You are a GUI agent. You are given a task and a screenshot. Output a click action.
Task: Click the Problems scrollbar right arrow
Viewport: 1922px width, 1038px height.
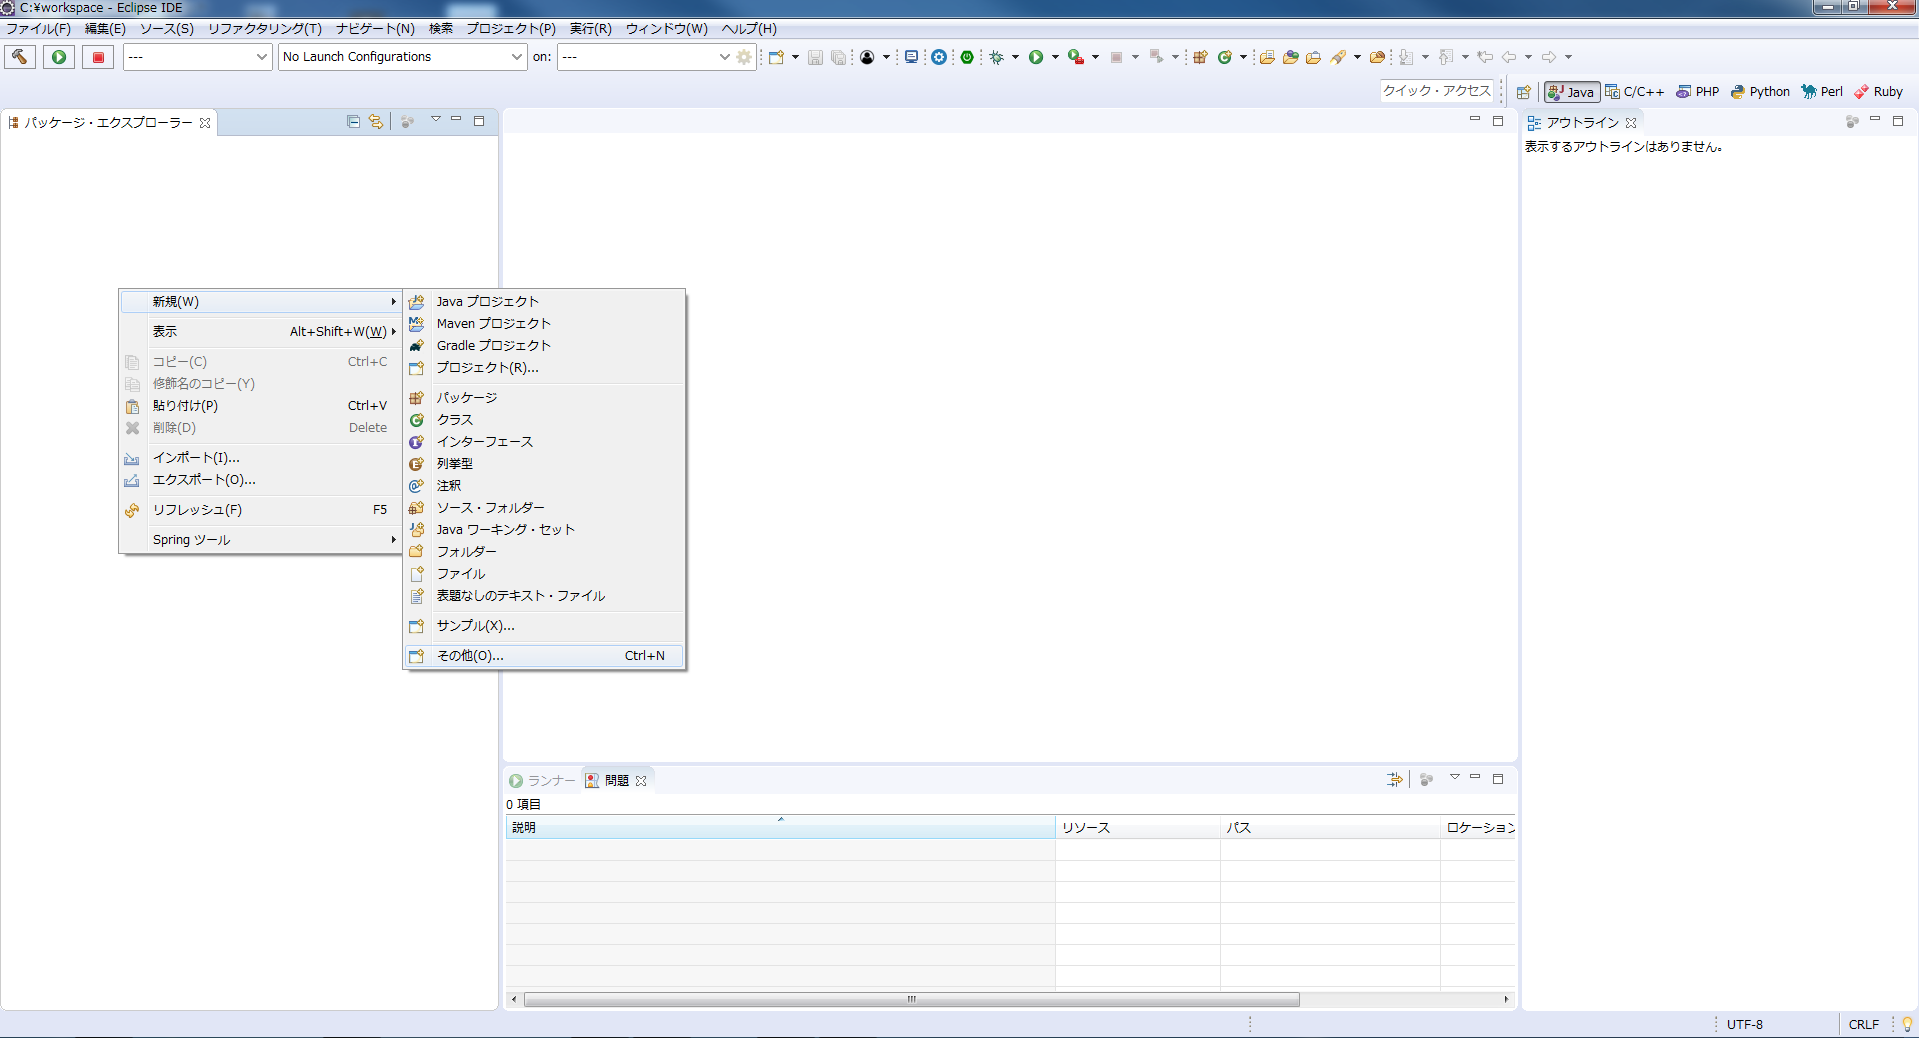point(1506,999)
